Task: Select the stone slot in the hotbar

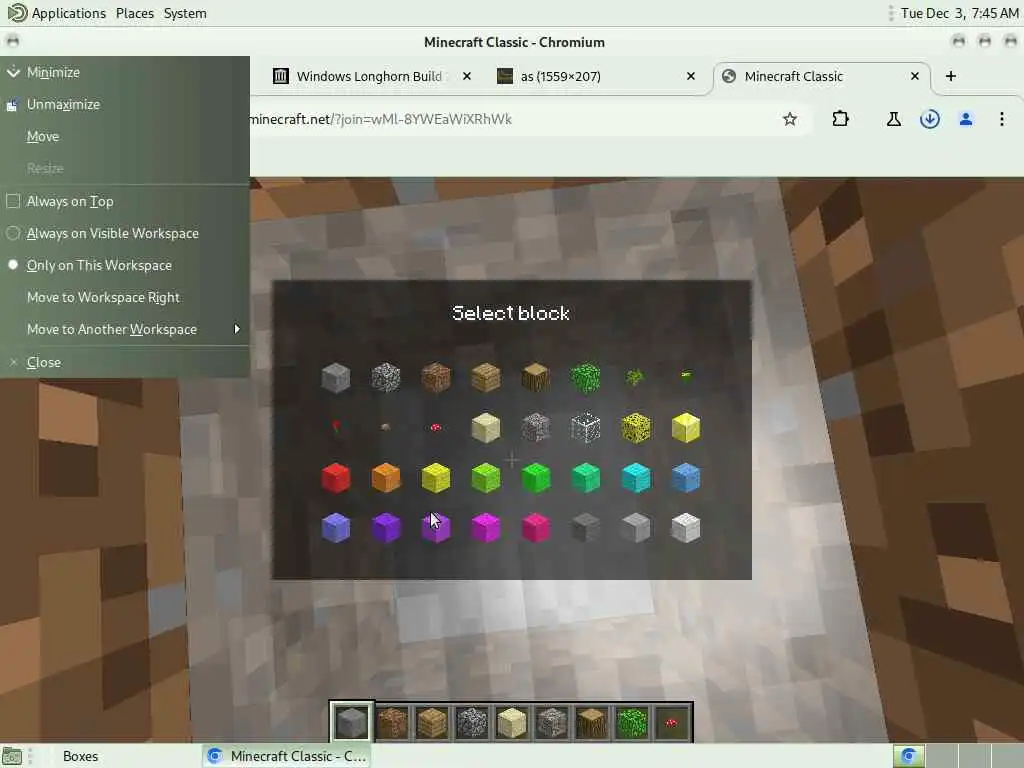Action: pos(351,722)
